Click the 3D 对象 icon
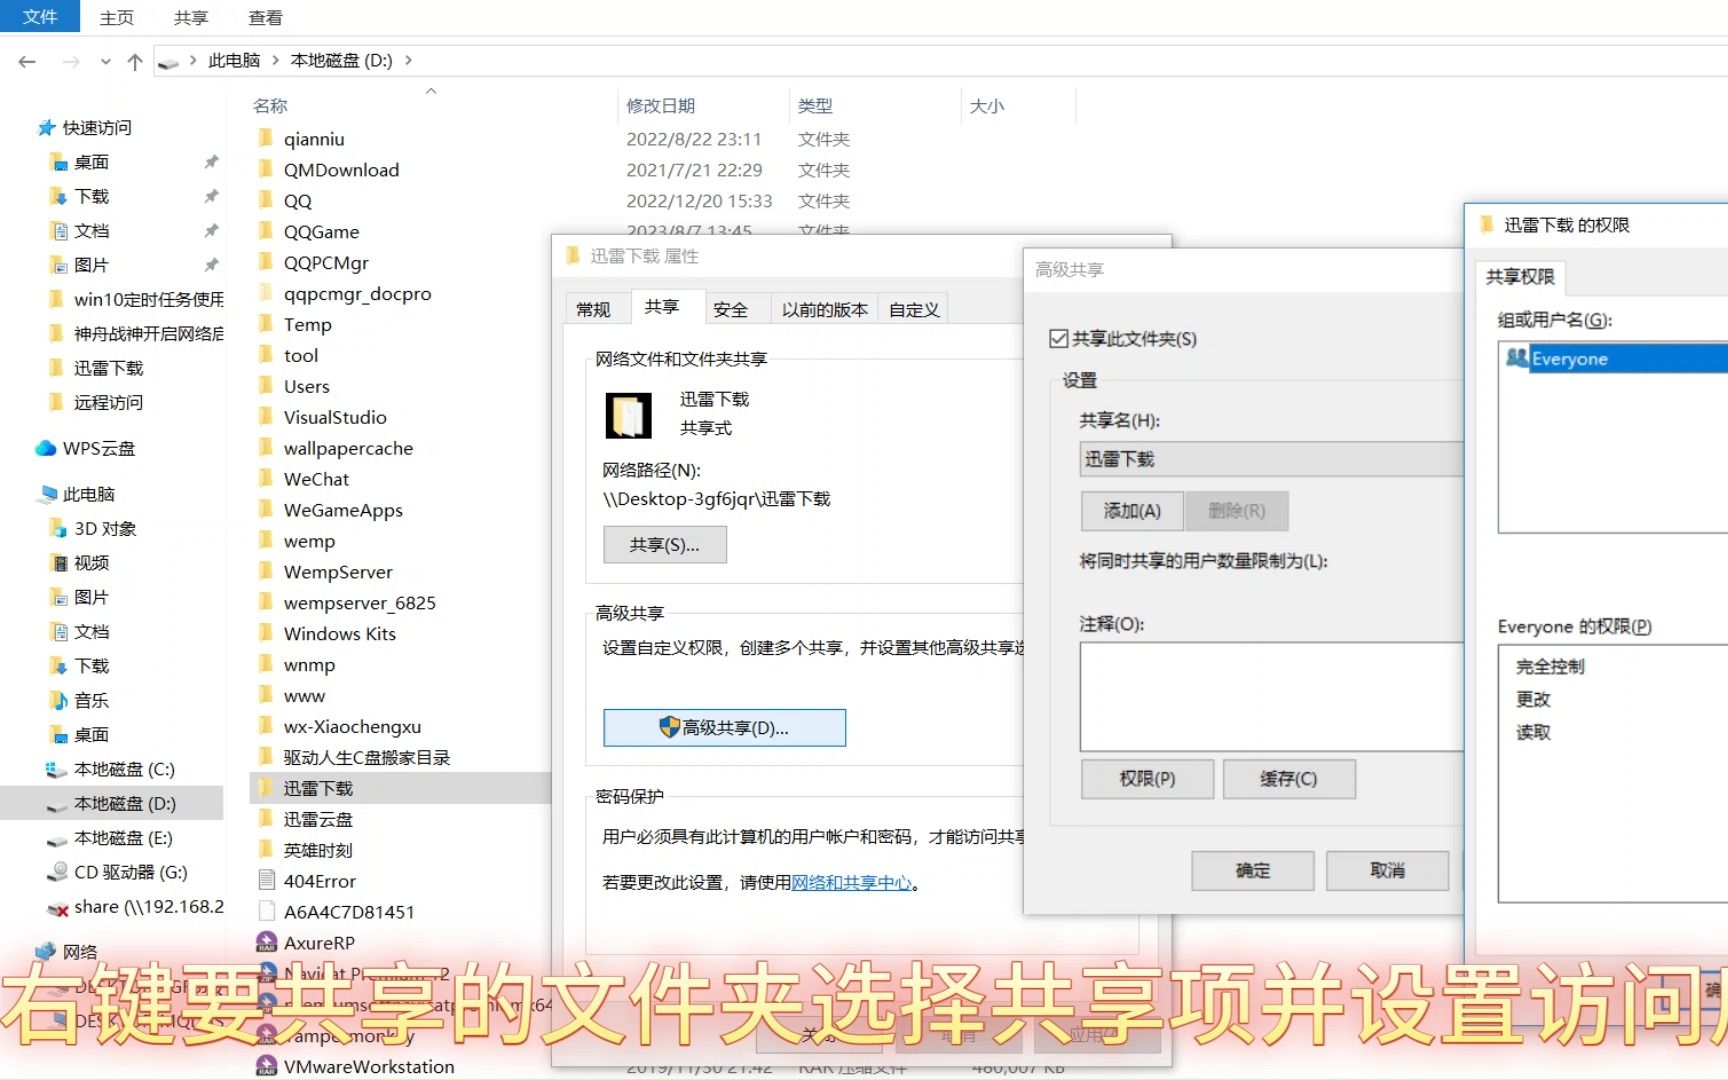The height and width of the screenshot is (1080, 1728). tap(59, 528)
